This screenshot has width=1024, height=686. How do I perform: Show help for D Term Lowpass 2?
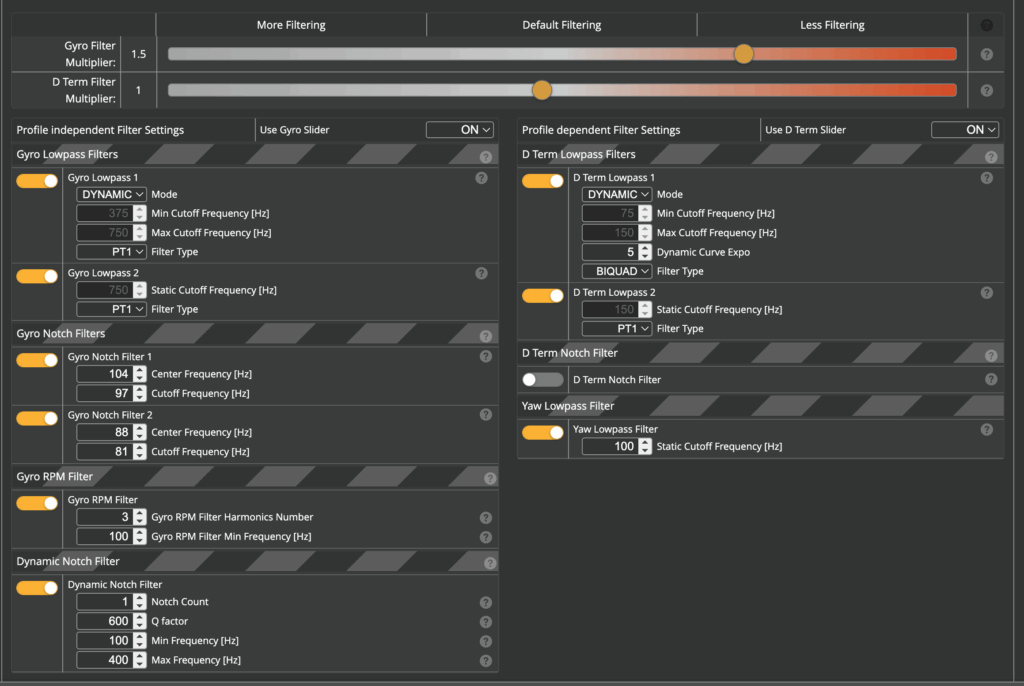pos(986,293)
